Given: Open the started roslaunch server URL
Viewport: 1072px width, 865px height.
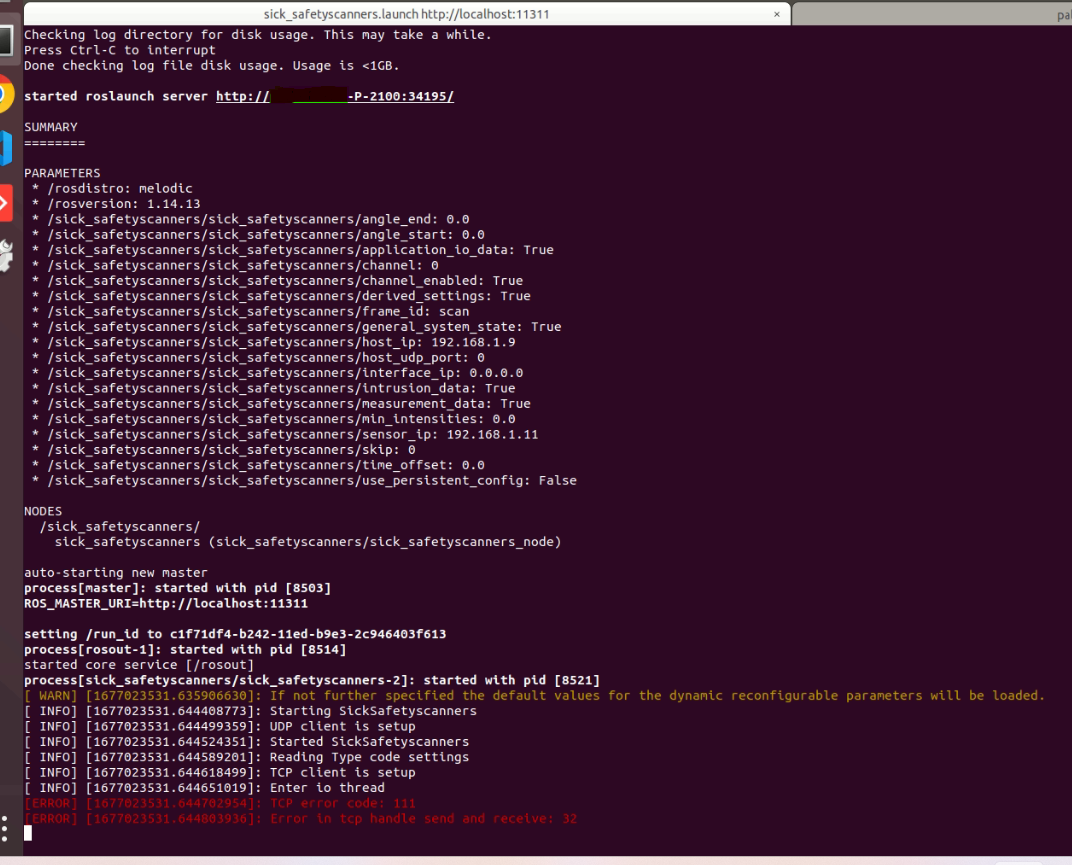Looking at the screenshot, I should (333, 96).
